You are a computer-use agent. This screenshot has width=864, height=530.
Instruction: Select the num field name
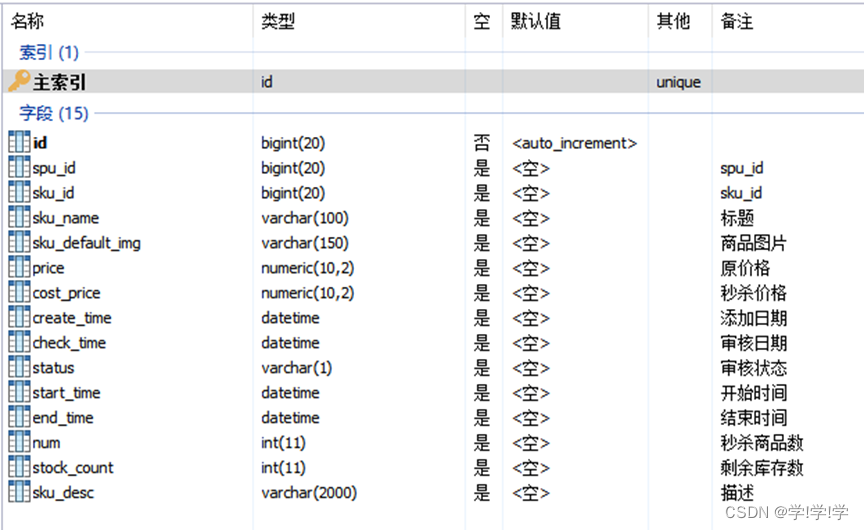[46, 443]
